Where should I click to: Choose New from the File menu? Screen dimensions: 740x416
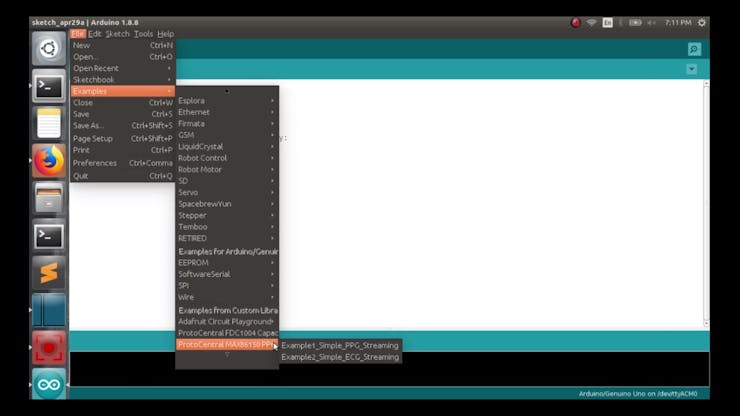[123, 45]
